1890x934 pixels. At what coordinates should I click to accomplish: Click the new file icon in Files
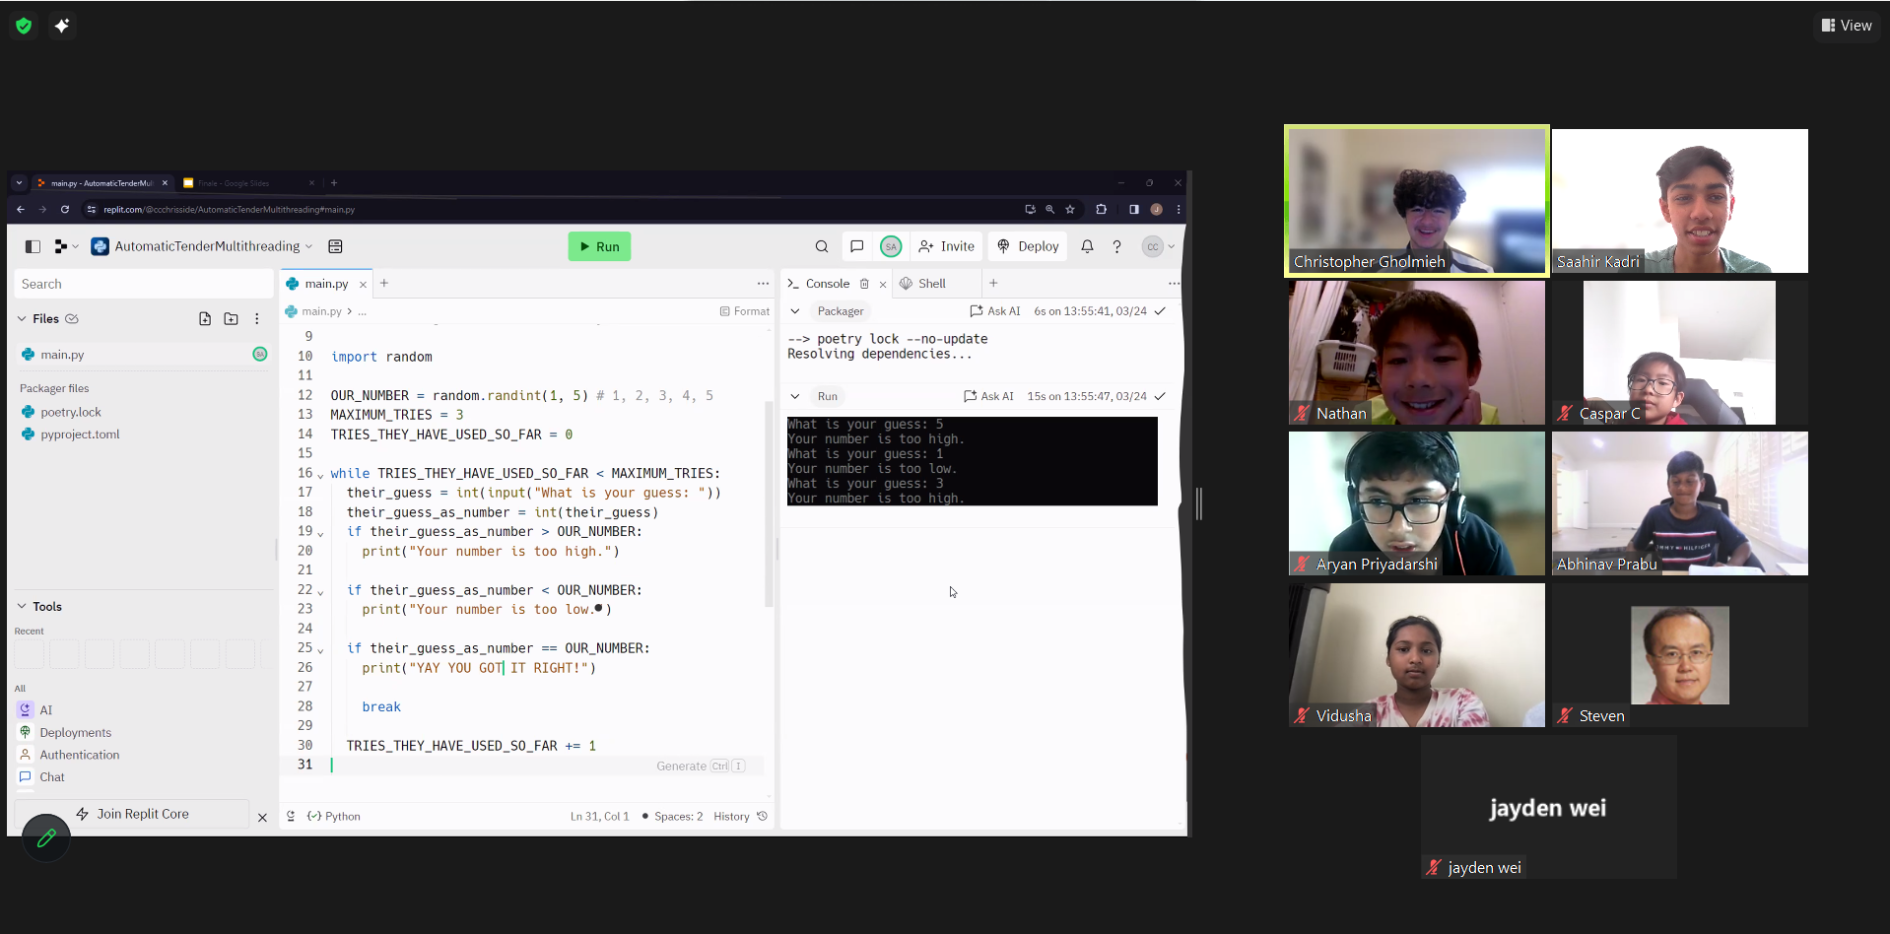click(x=205, y=319)
